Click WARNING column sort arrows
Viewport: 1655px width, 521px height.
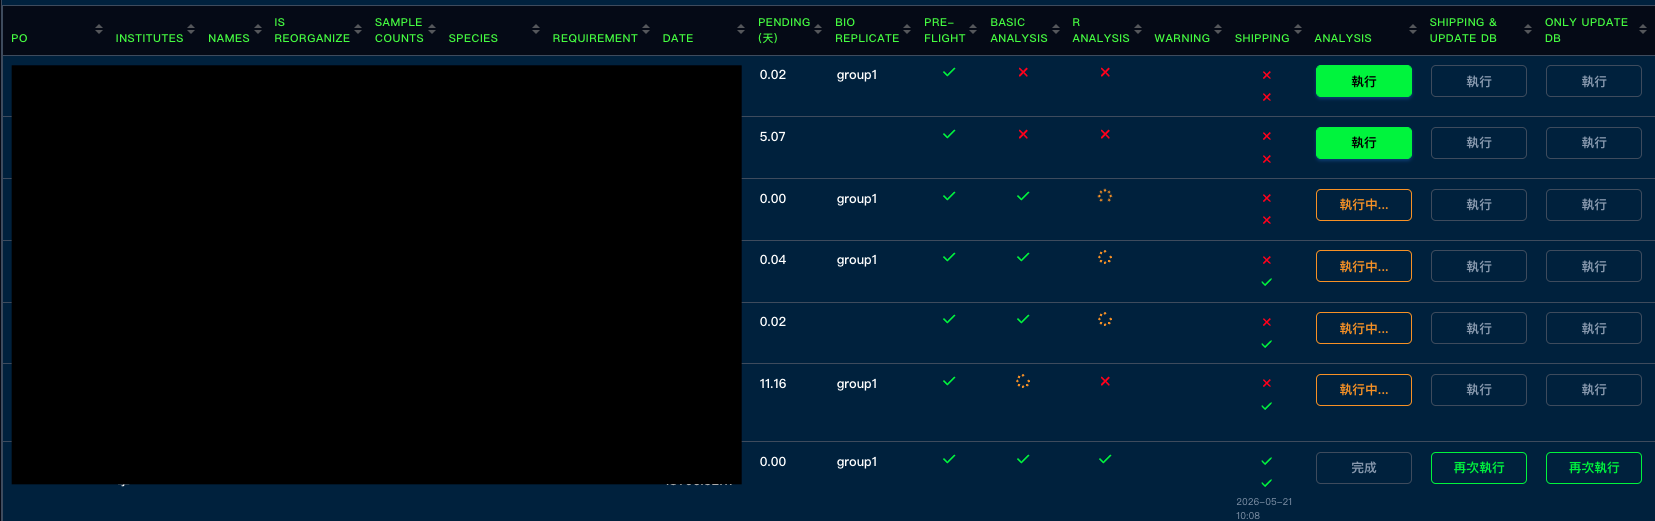(1218, 29)
